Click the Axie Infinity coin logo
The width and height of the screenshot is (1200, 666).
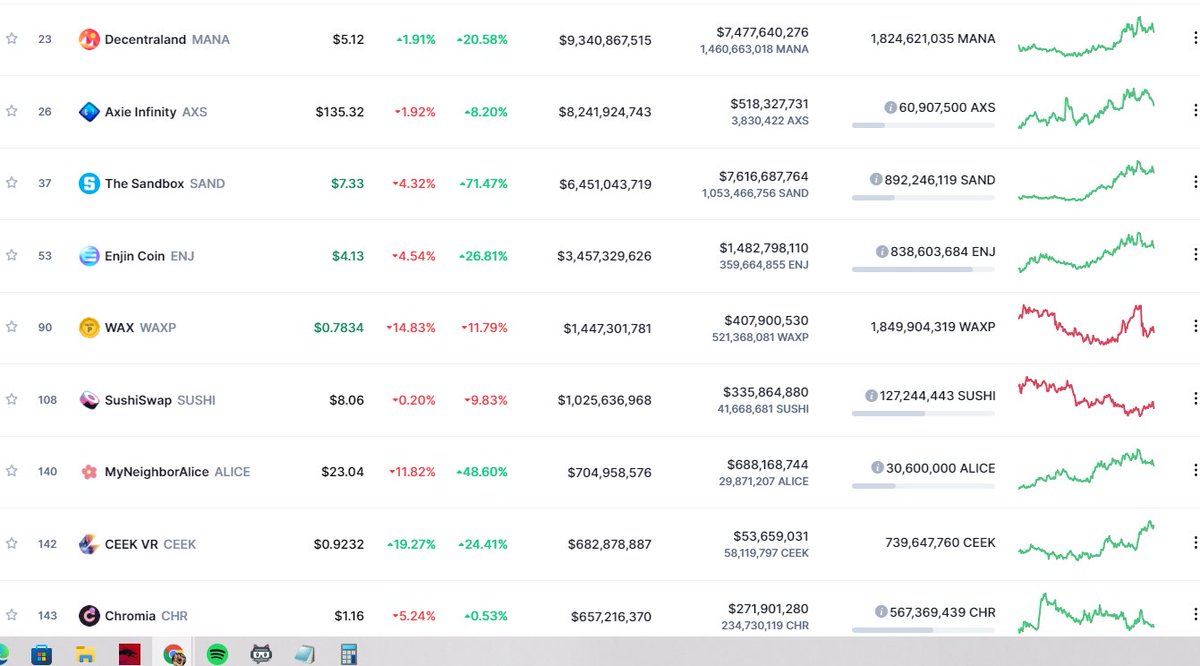[89, 112]
